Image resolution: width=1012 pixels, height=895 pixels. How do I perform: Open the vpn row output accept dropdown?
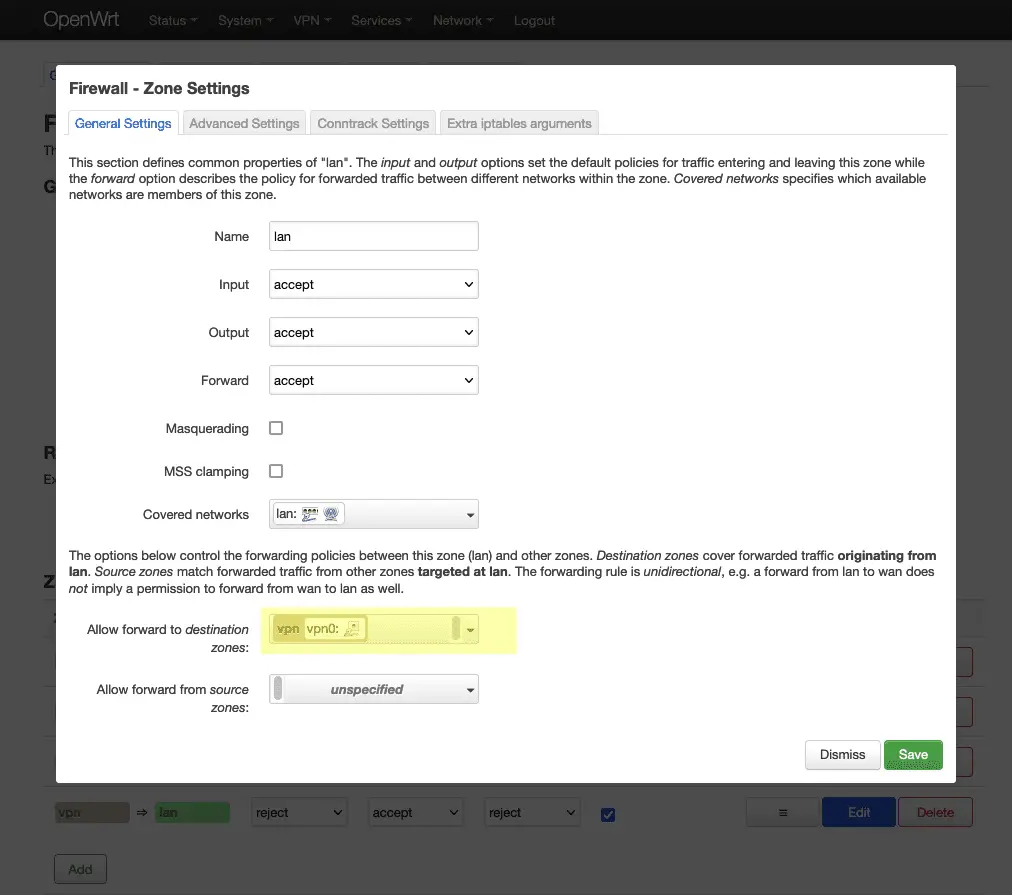(416, 812)
